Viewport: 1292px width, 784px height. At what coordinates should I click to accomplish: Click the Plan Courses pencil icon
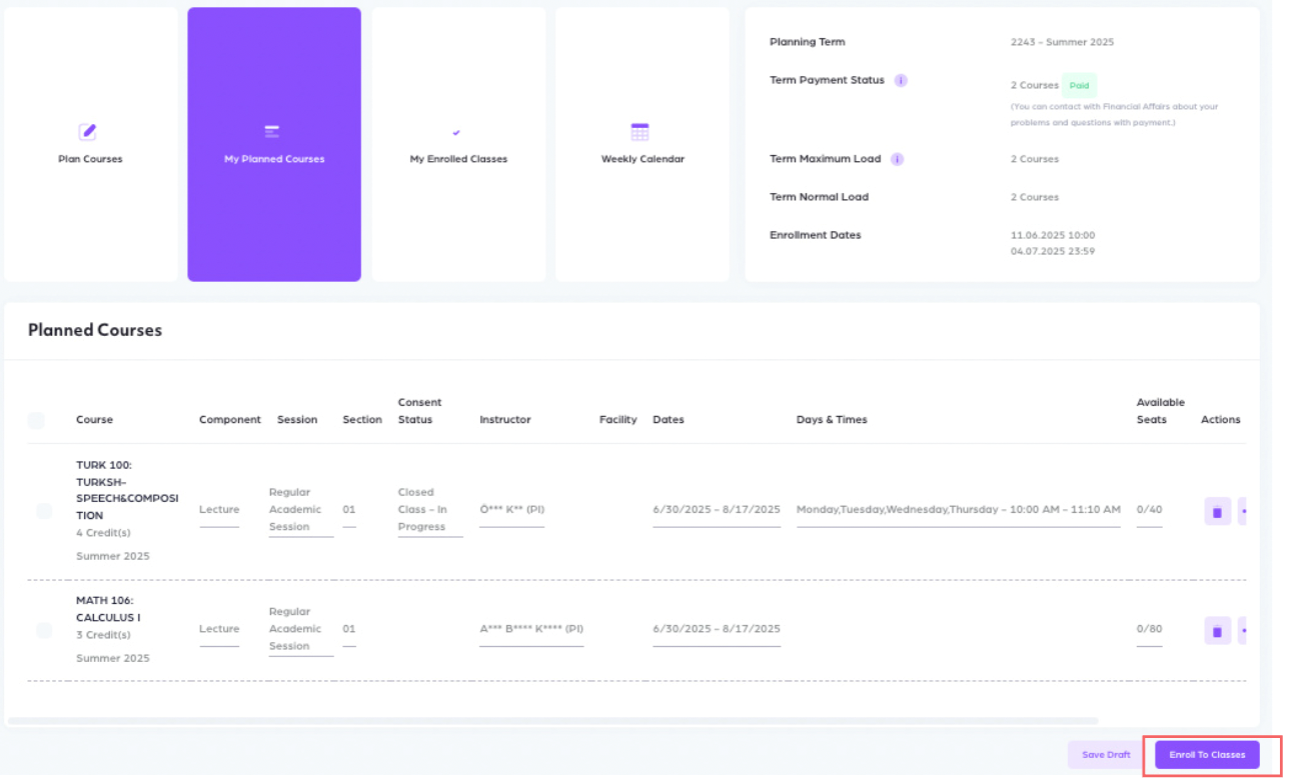click(x=88, y=132)
